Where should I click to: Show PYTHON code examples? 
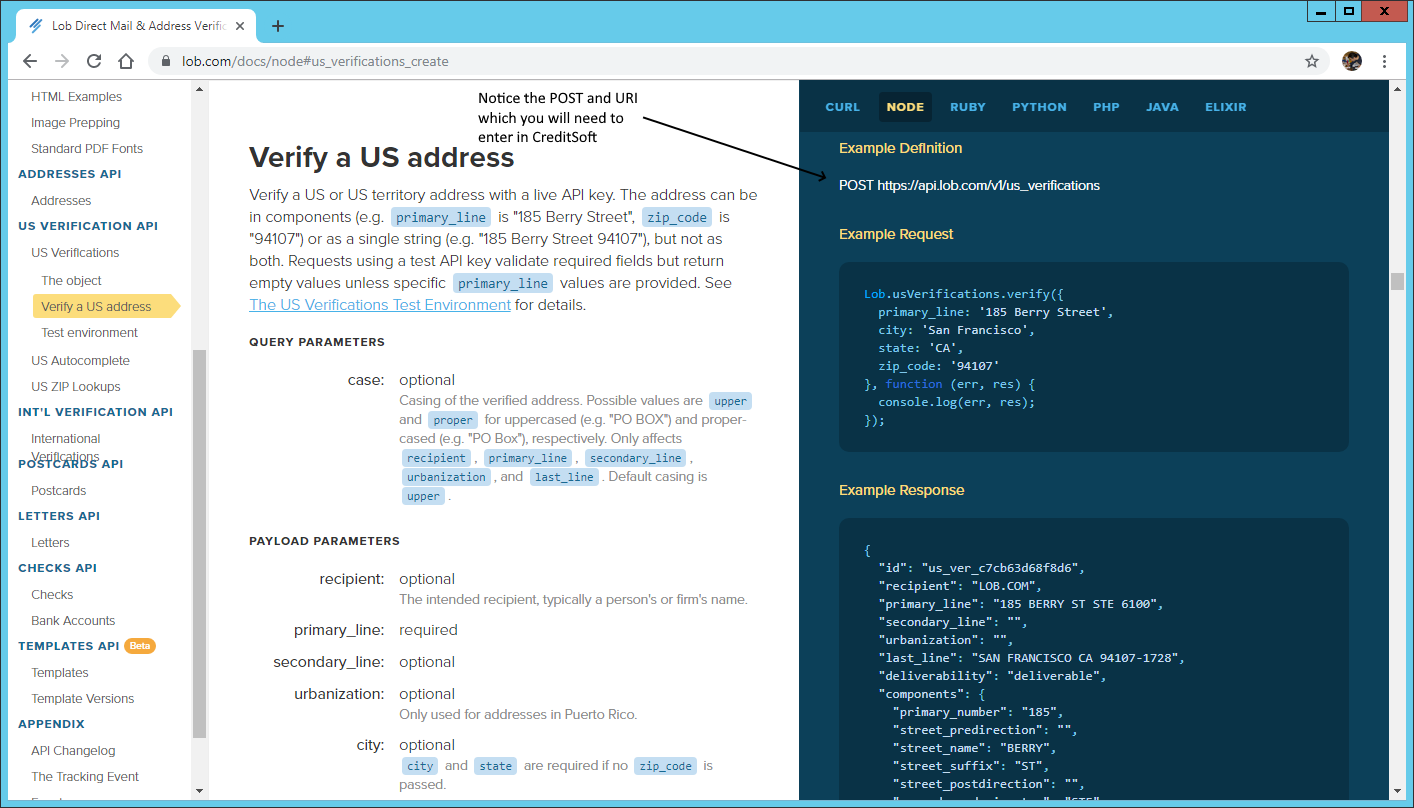[1039, 107]
